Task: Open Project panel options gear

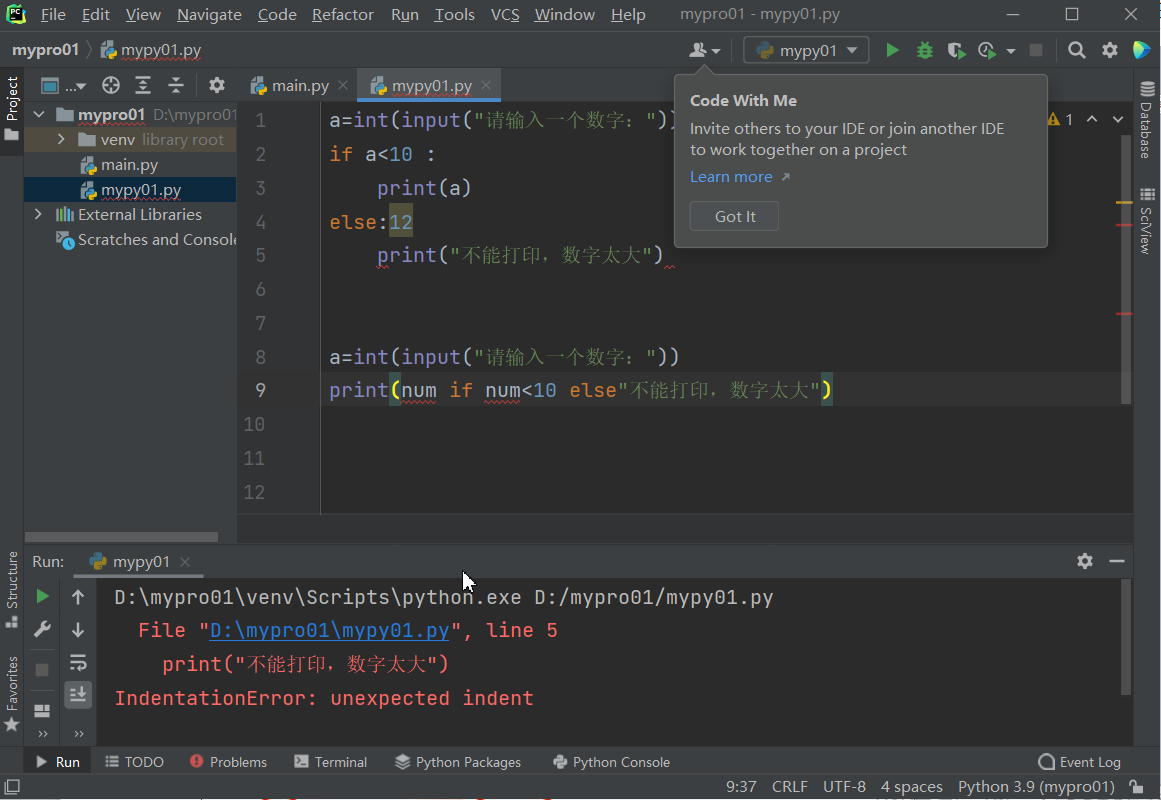Action: 216,85
